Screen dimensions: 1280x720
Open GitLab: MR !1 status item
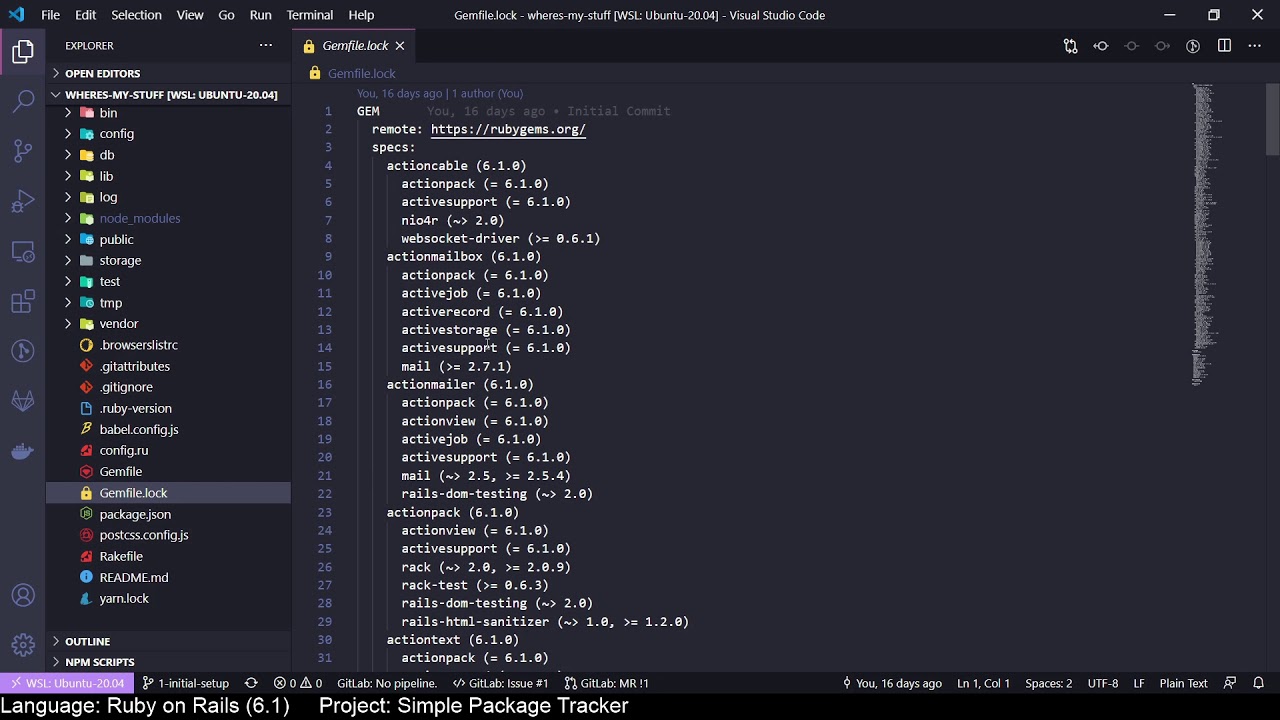[607, 683]
